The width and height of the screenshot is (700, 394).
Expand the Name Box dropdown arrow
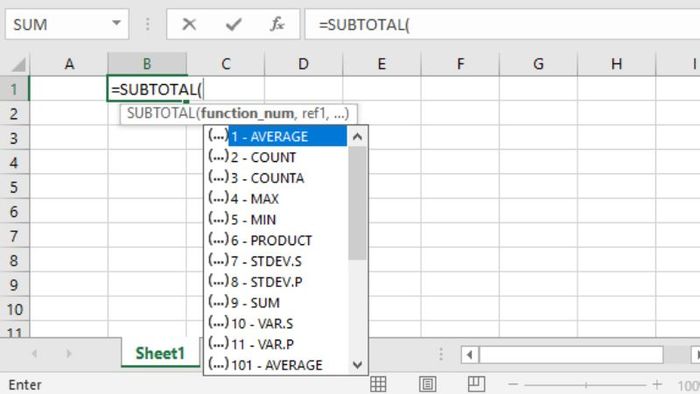[x=117, y=23]
